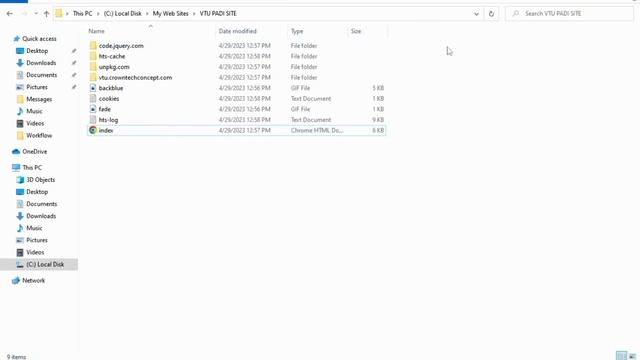Open 3D Objects under This PC
640x360 pixels.
point(40,180)
